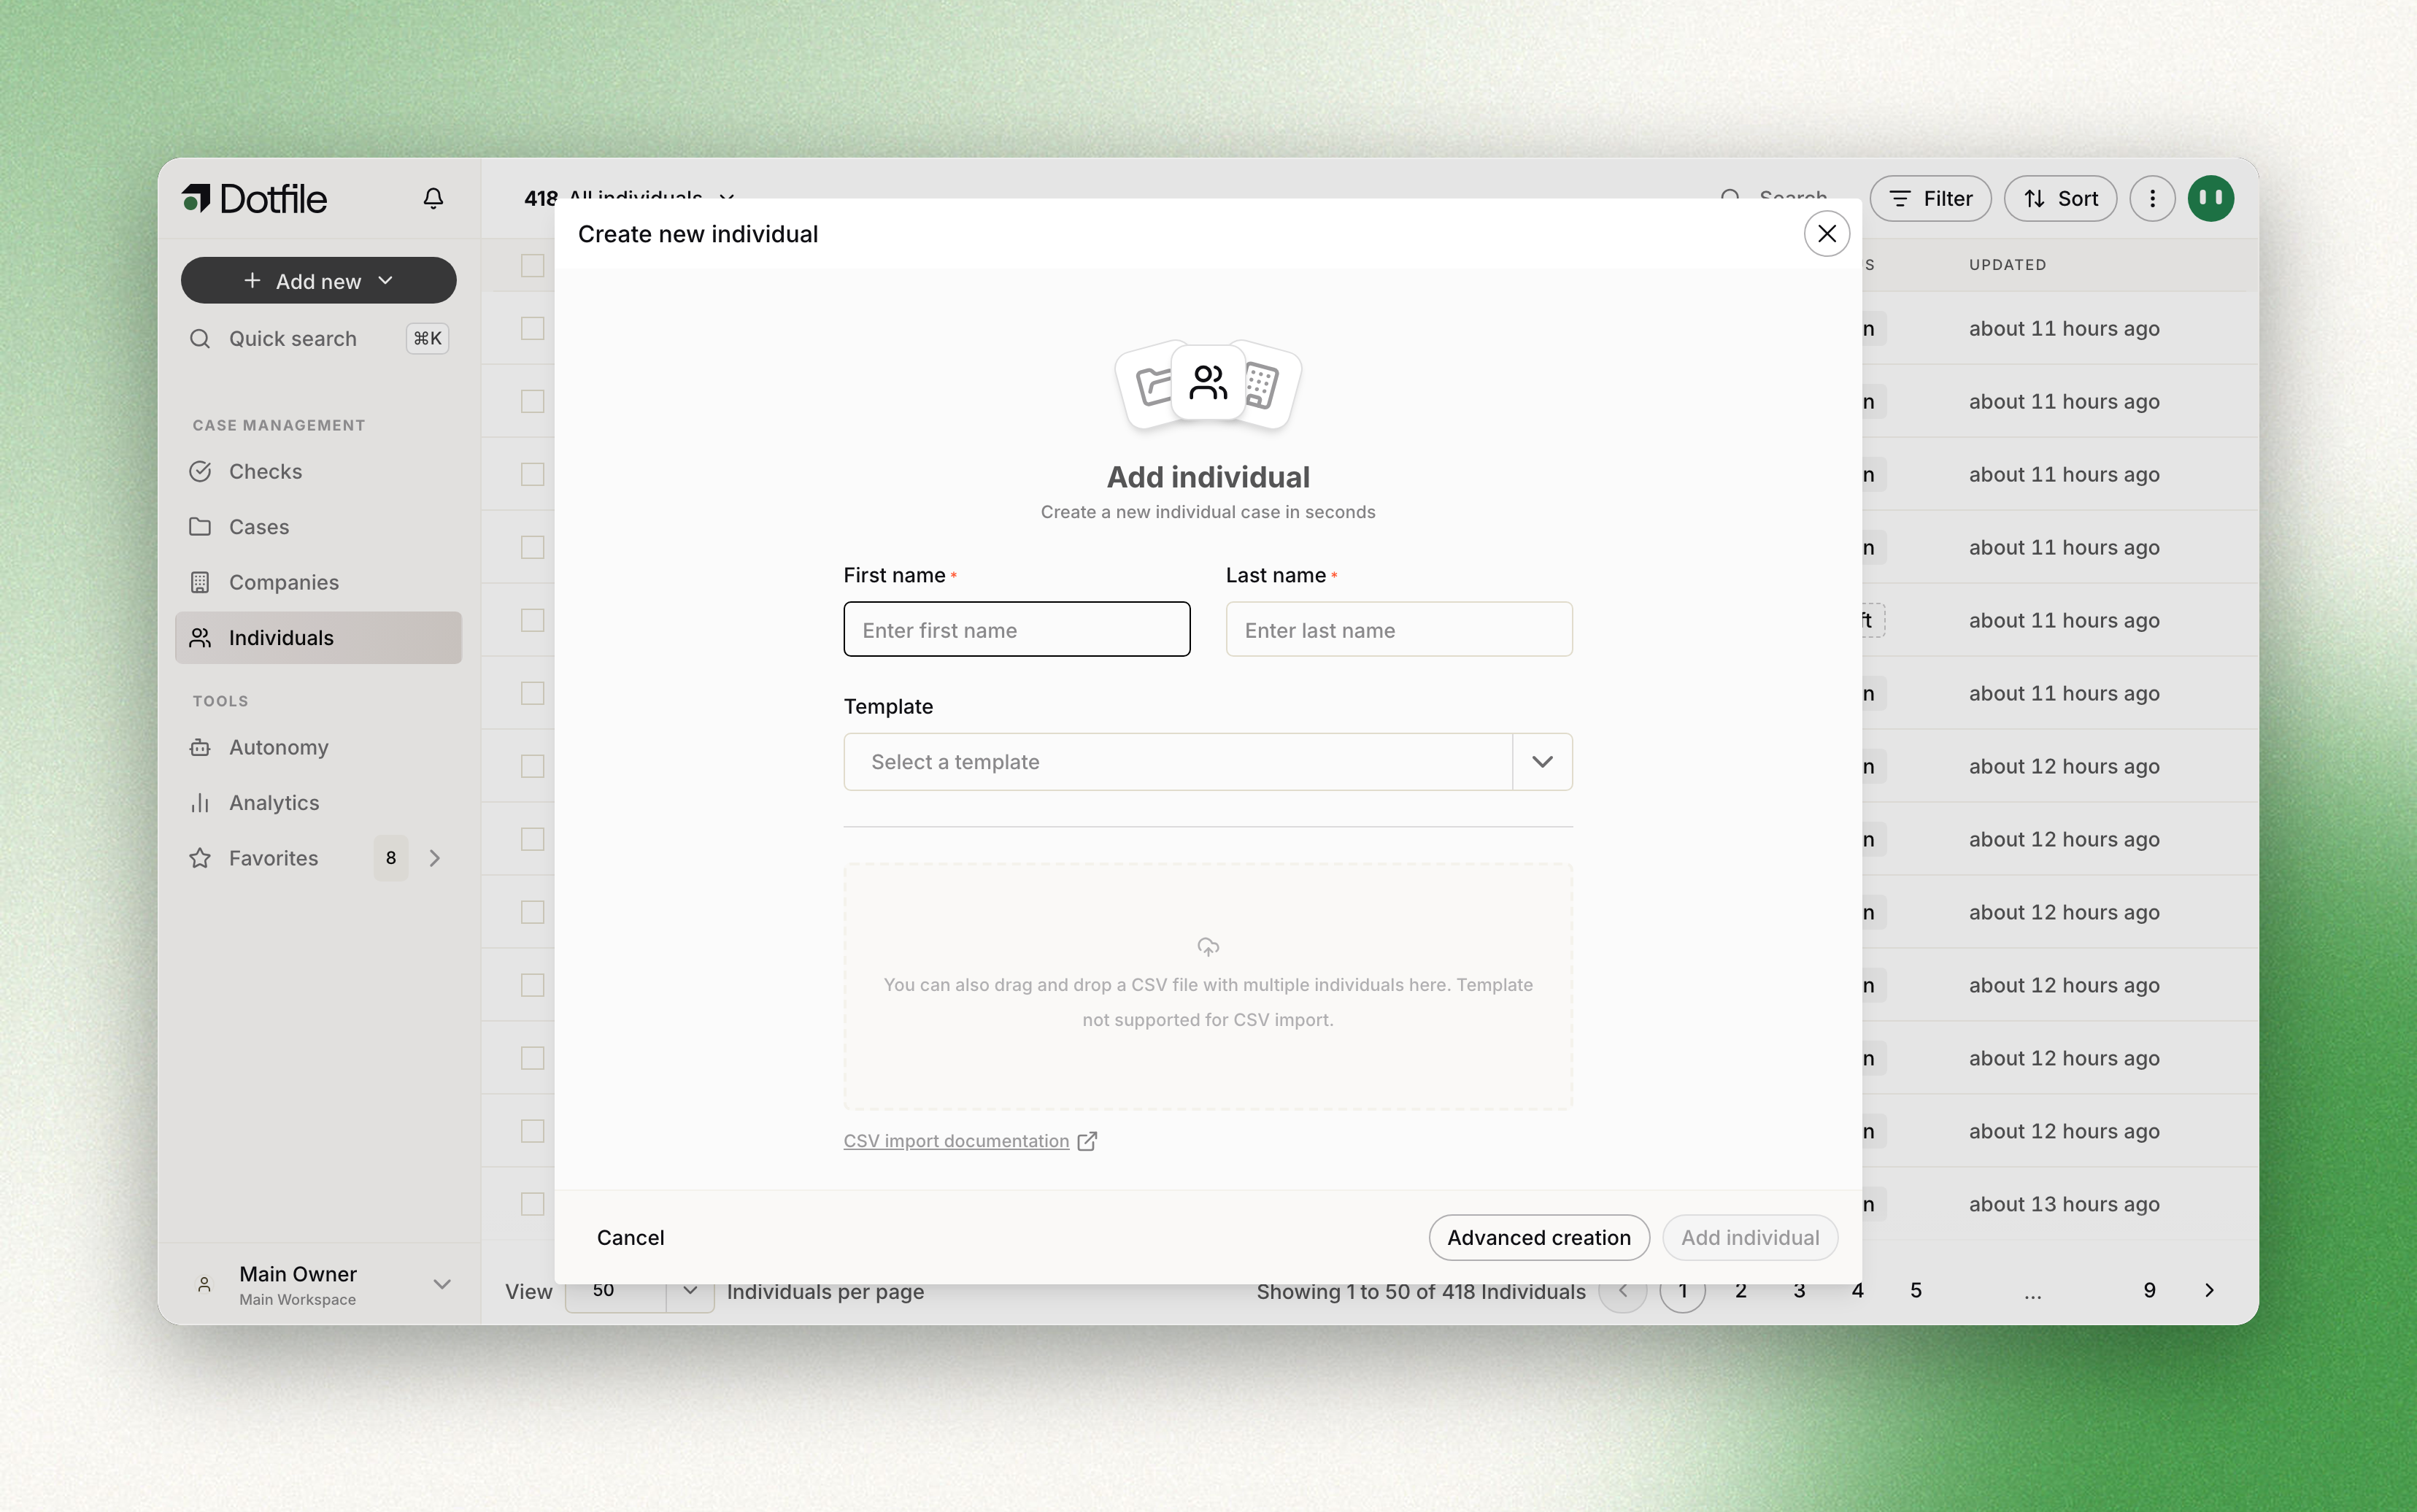Go to page 3

tap(1799, 1290)
